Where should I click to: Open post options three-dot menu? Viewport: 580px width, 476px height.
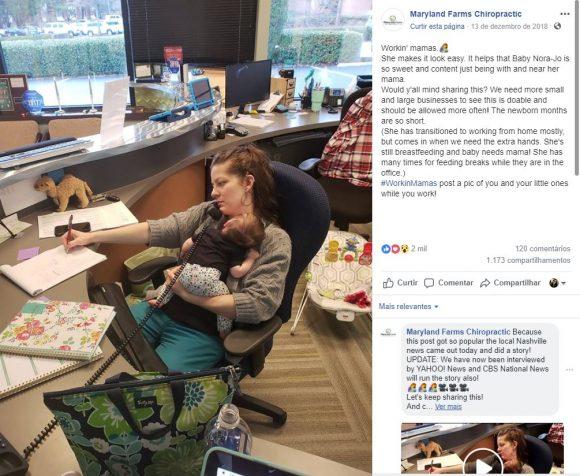565,14
